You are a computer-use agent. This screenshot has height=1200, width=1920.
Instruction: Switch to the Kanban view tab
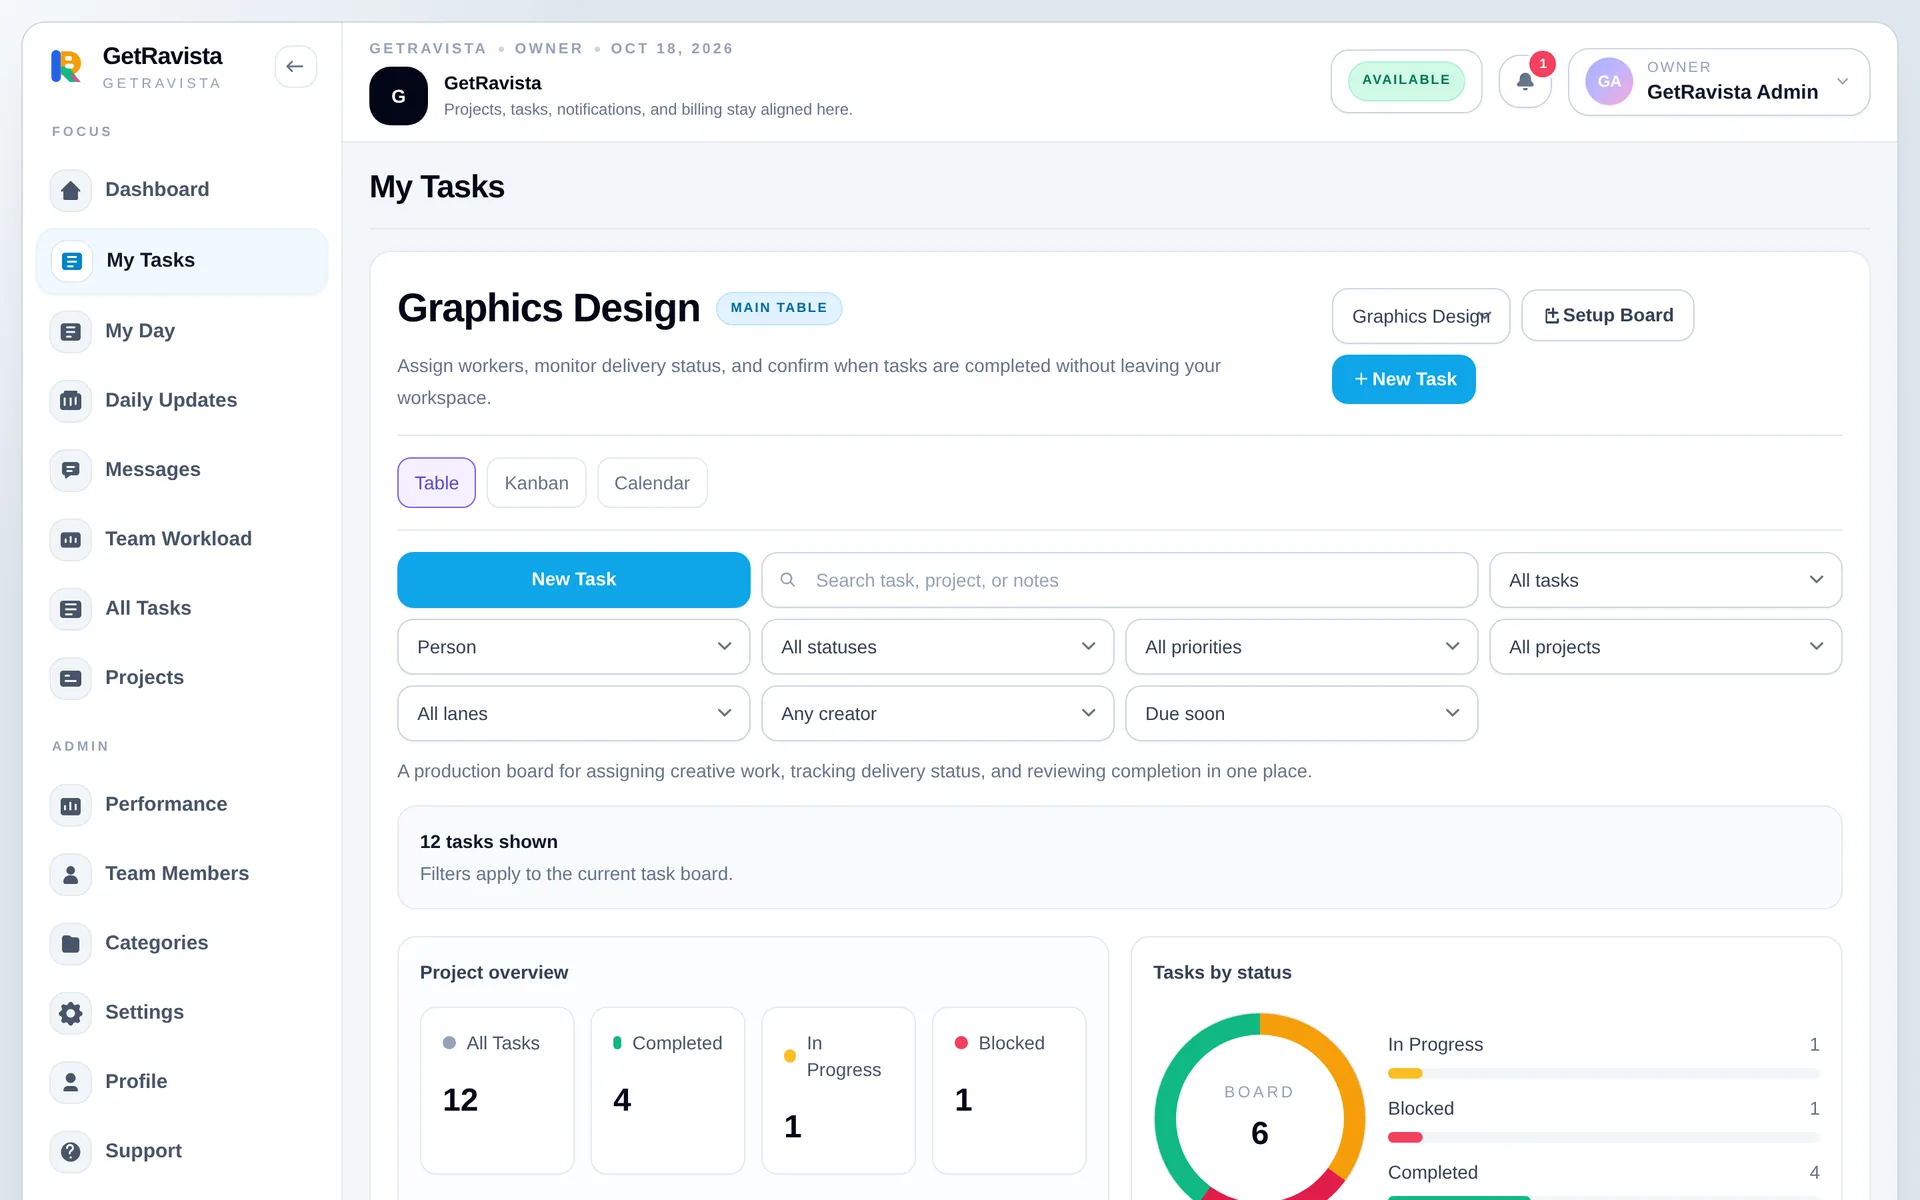click(x=536, y=483)
